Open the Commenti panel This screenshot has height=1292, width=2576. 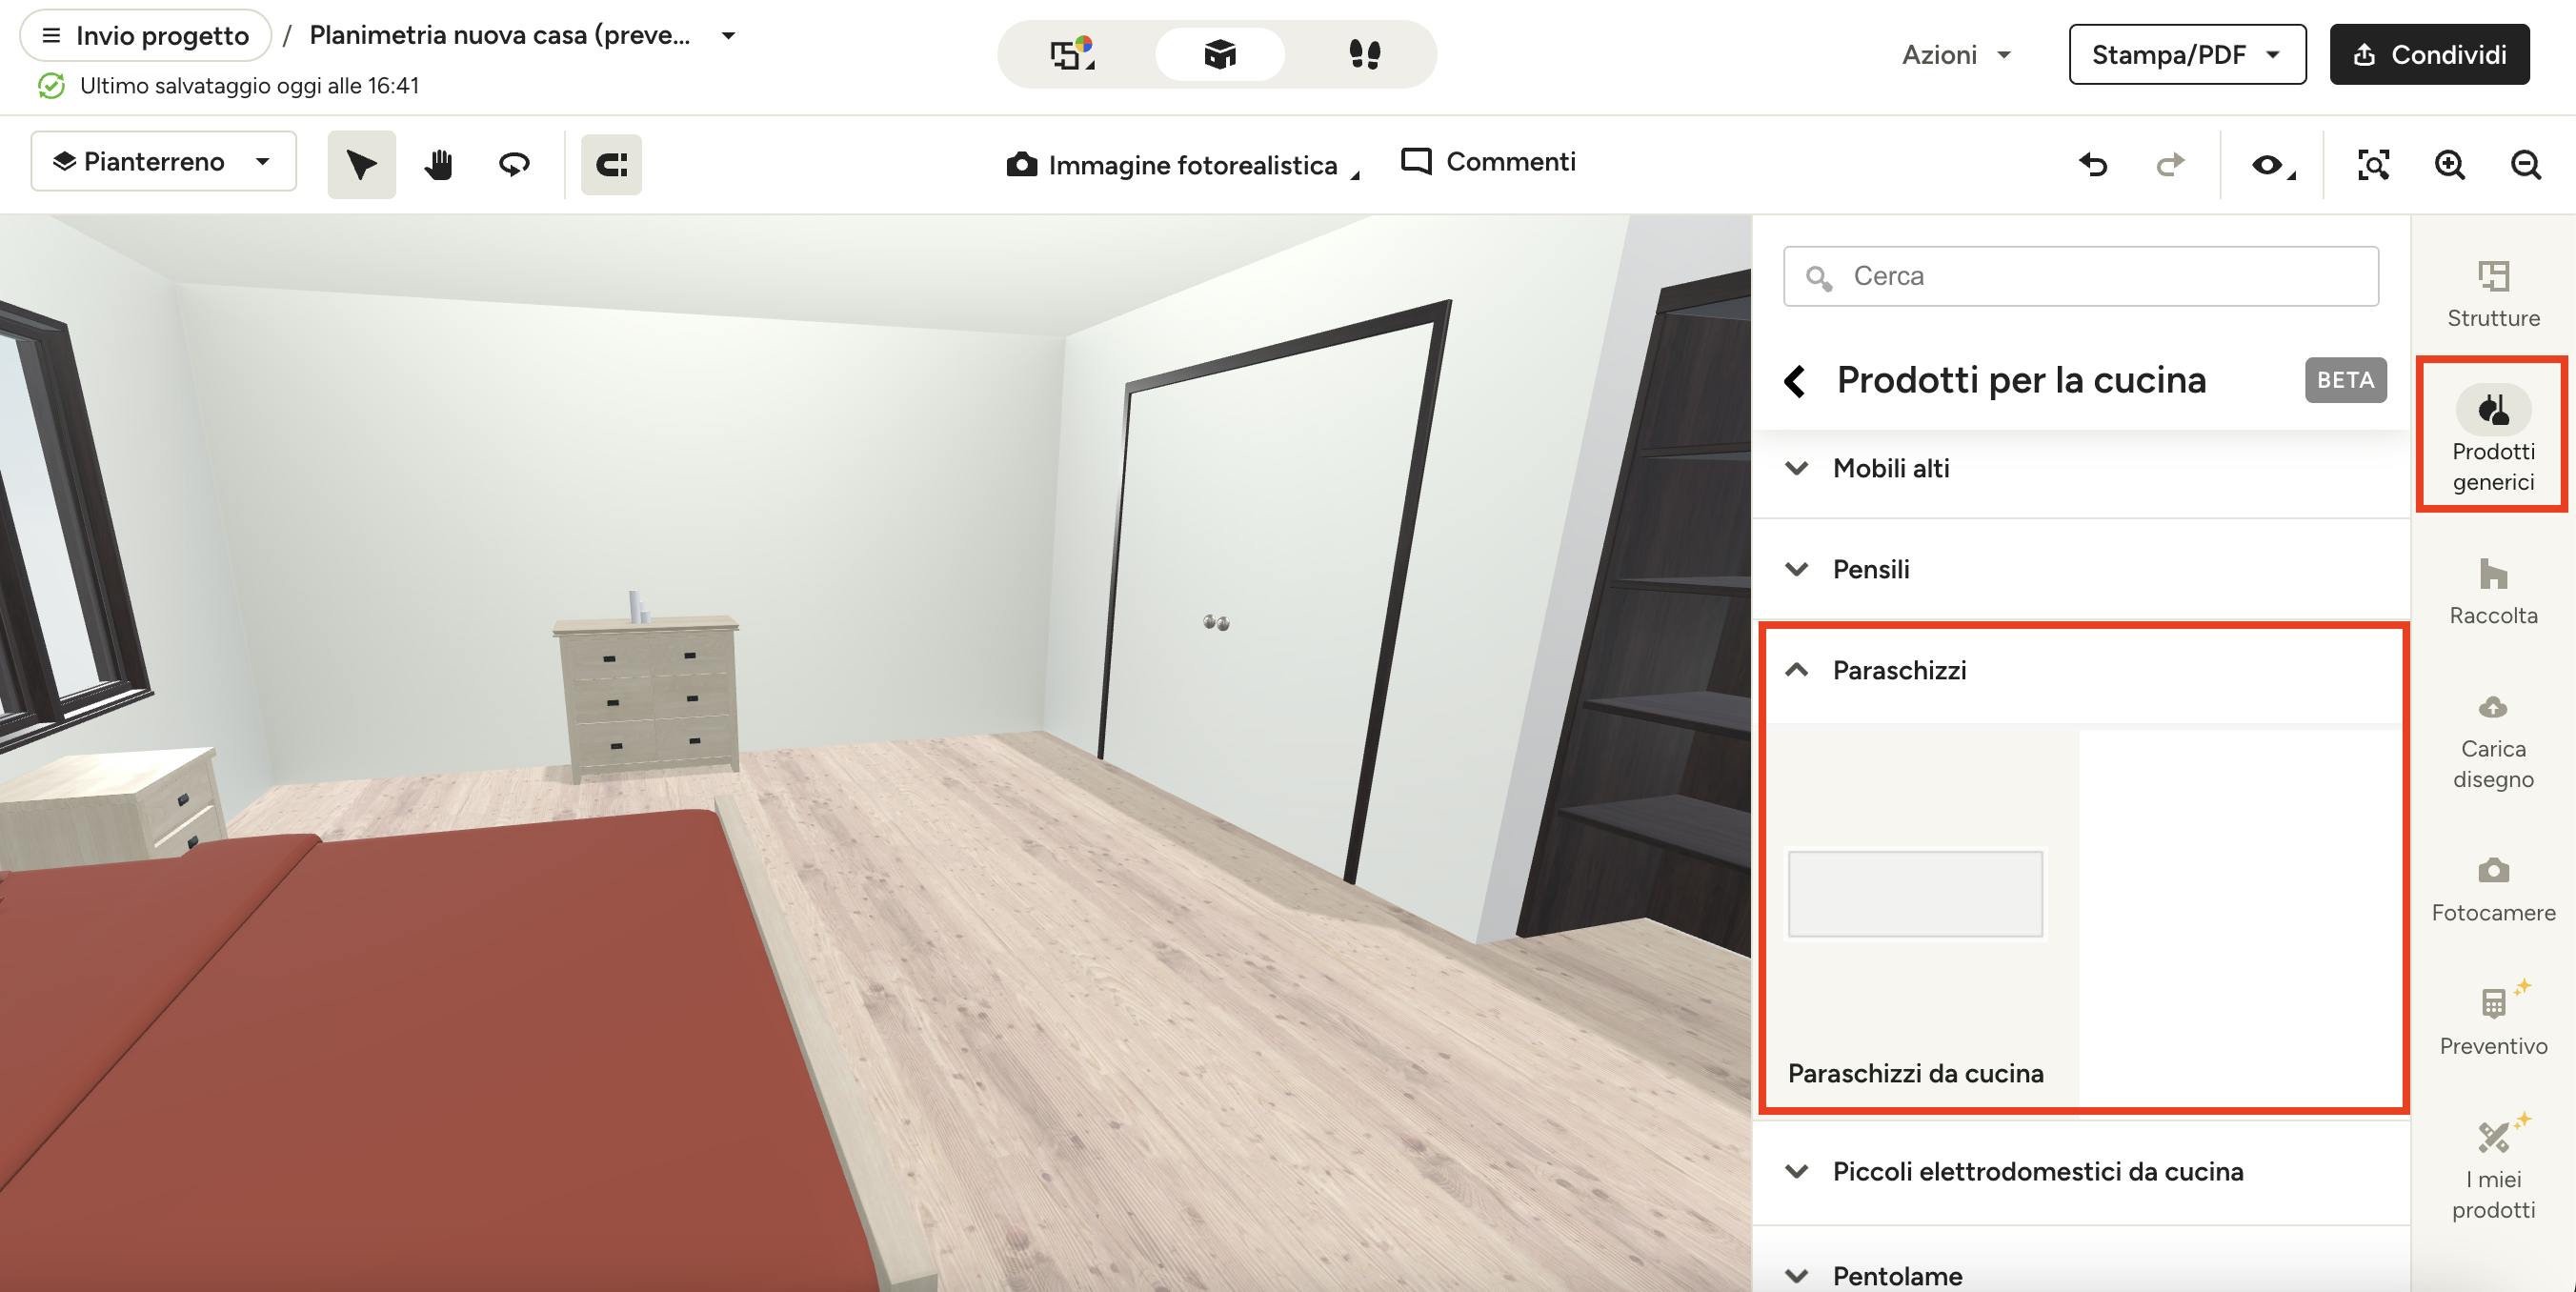pyautogui.click(x=1488, y=161)
